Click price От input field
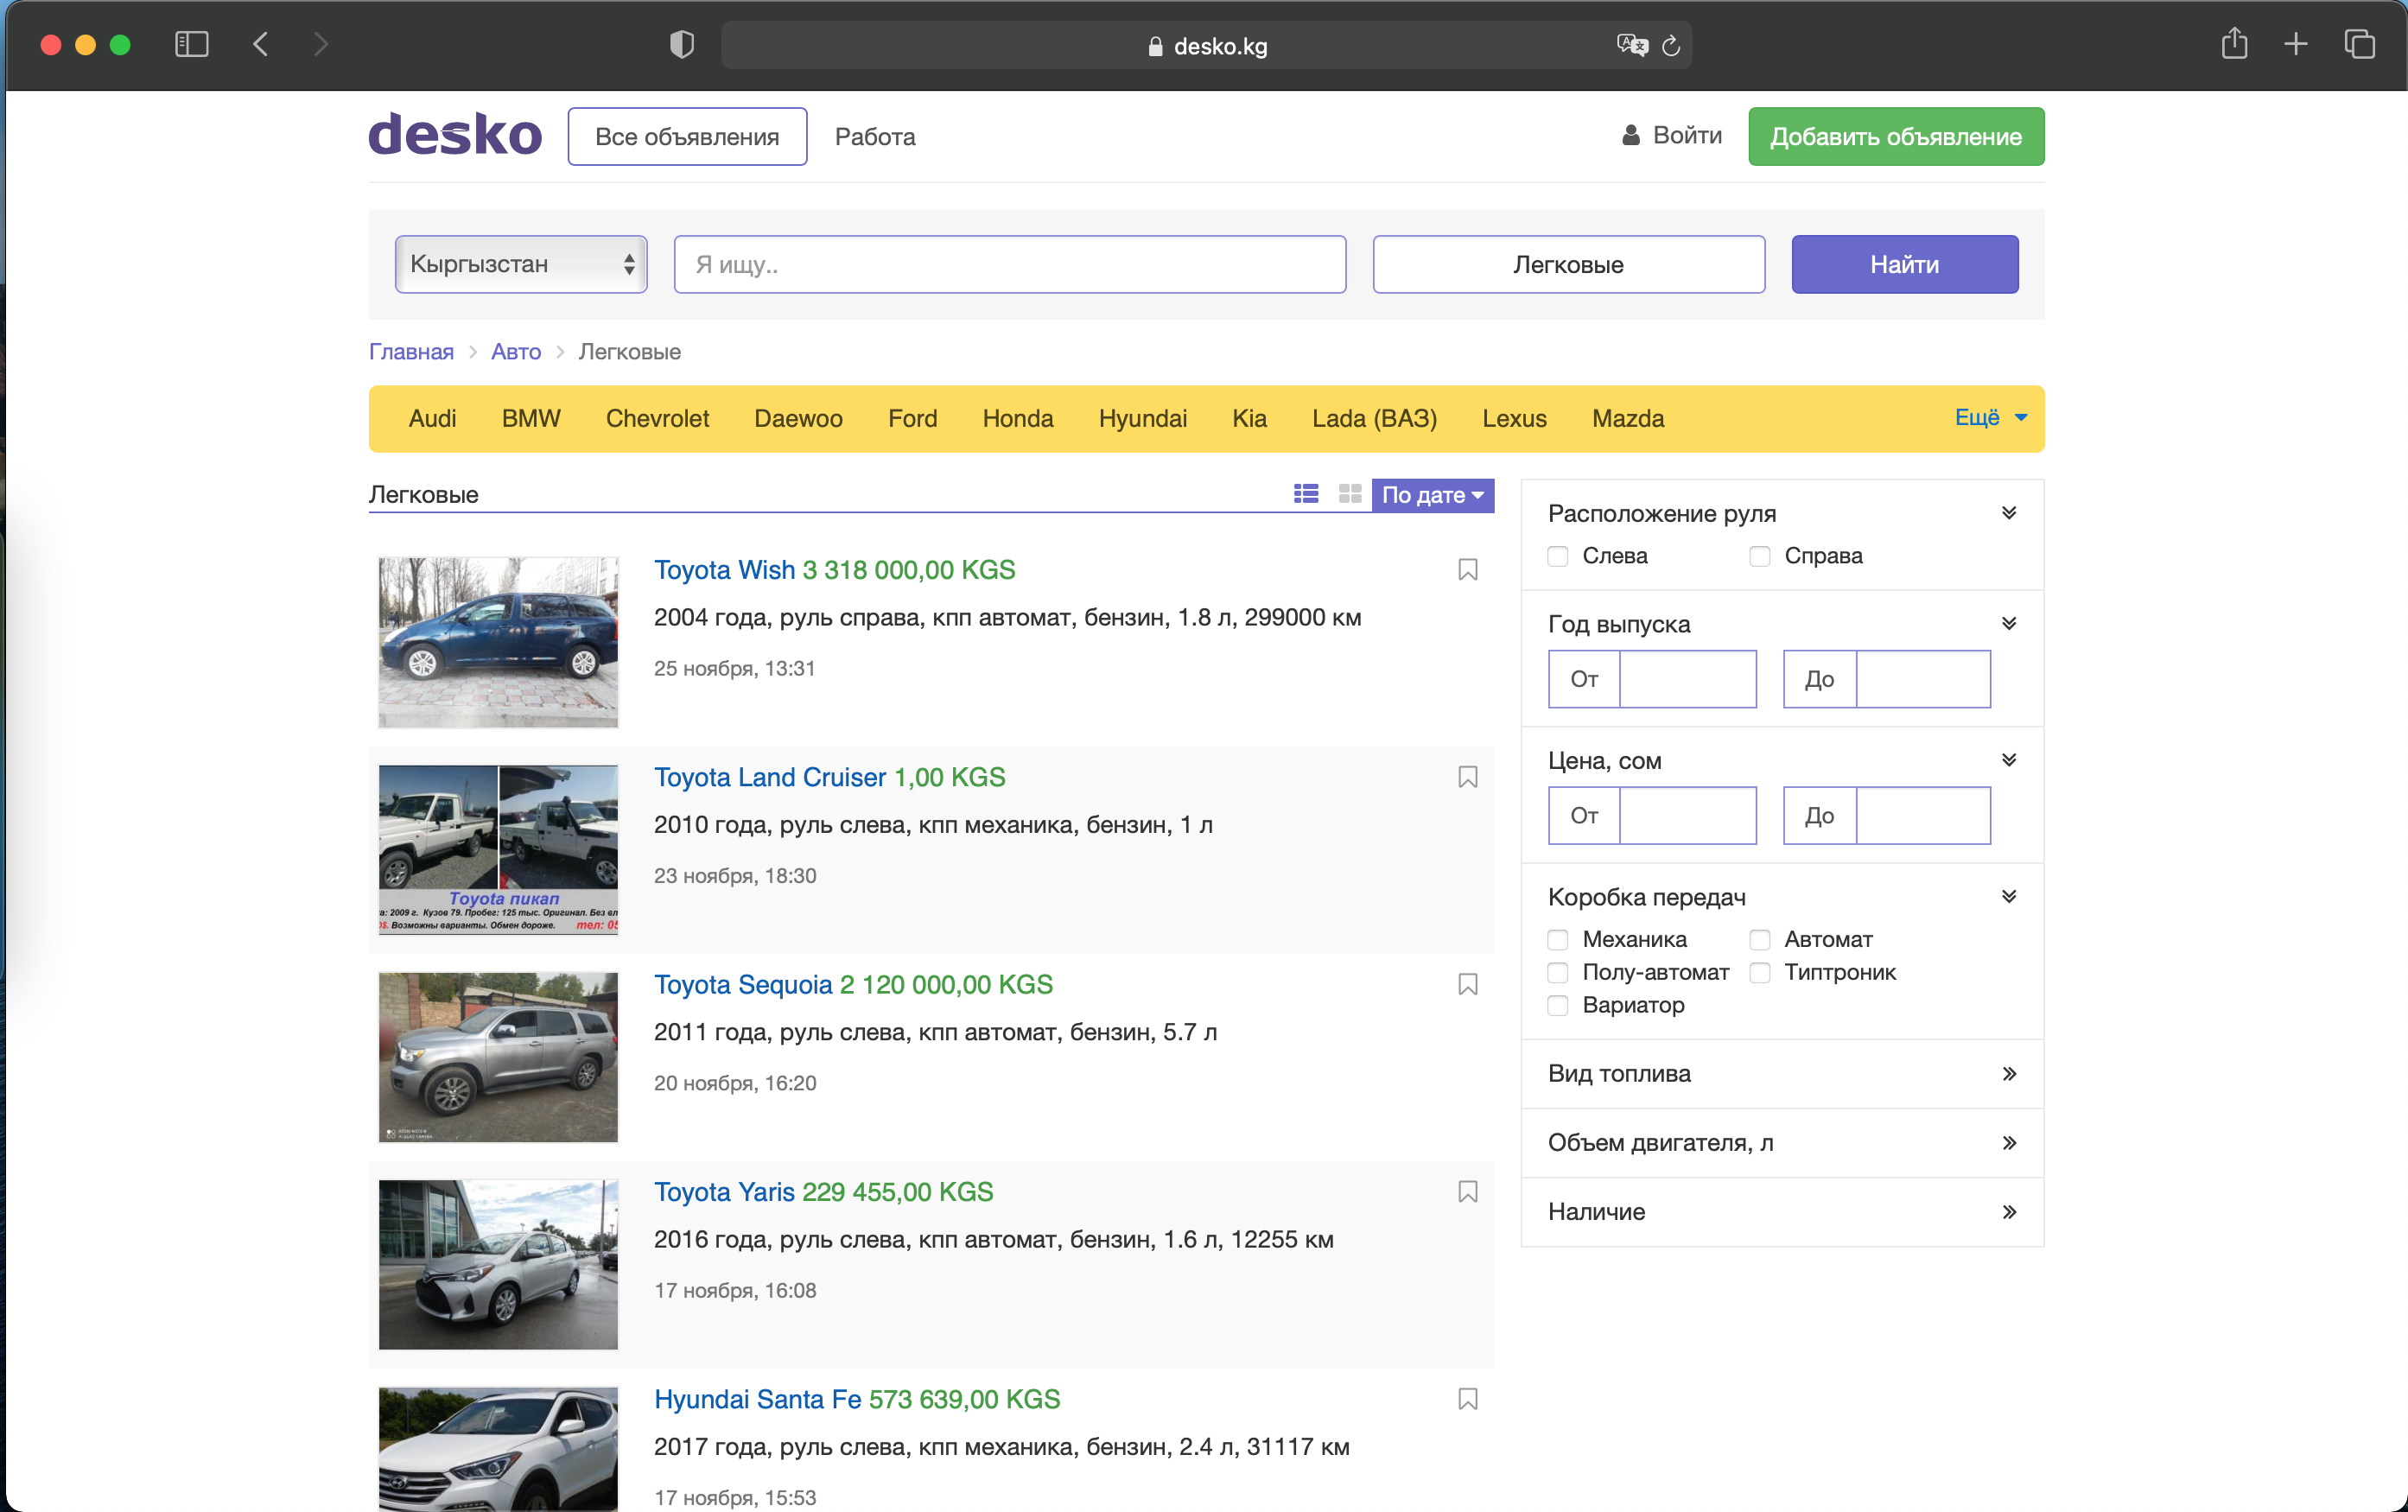Viewport: 2408px width, 1512px height. coord(1687,816)
